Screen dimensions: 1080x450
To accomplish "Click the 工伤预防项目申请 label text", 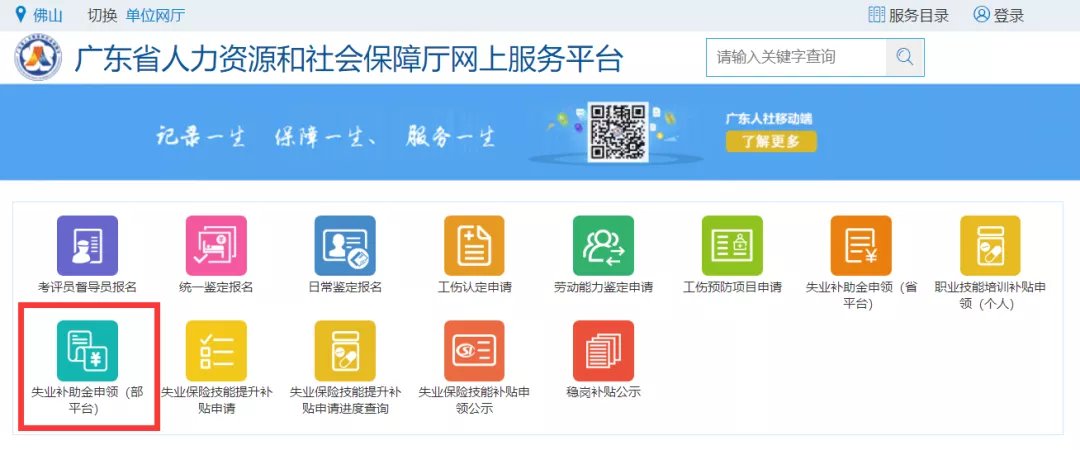I will pos(732,287).
